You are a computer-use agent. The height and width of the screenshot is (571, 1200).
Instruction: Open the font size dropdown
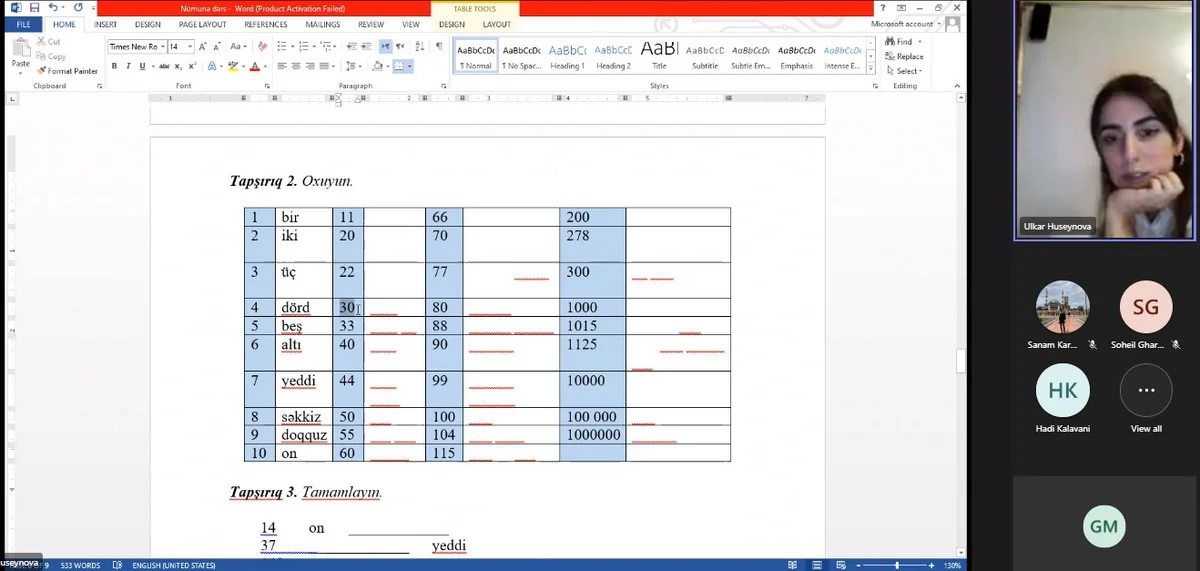click(190, 46)
